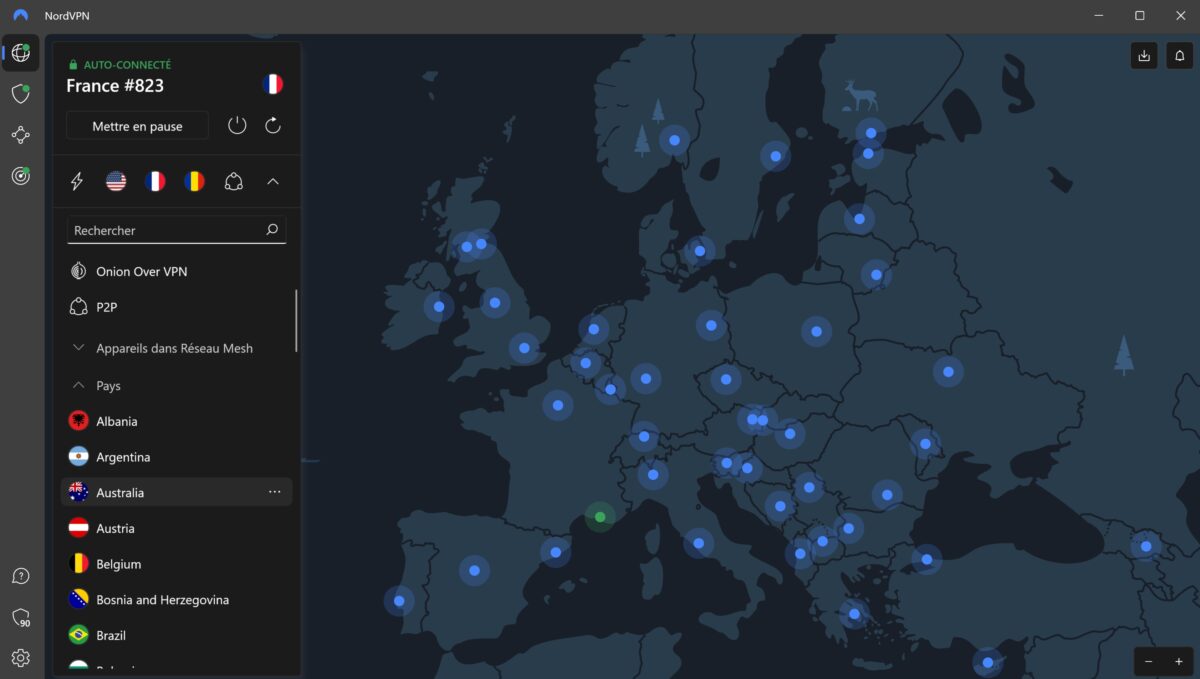Open notifications bell icon
This screenshot has height=679, width=1200.
pos(1180,56)
